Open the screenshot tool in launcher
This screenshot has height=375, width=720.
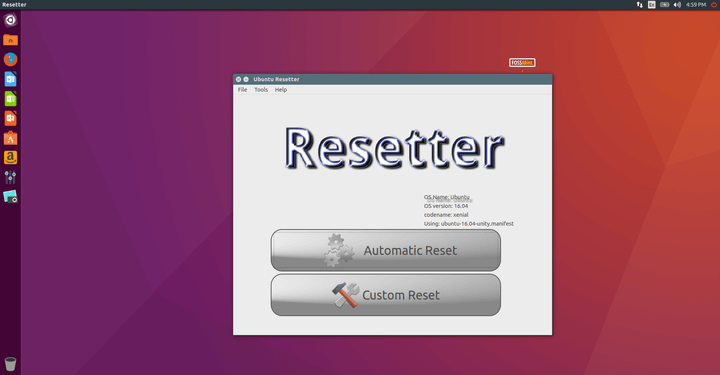click(10, 197)
